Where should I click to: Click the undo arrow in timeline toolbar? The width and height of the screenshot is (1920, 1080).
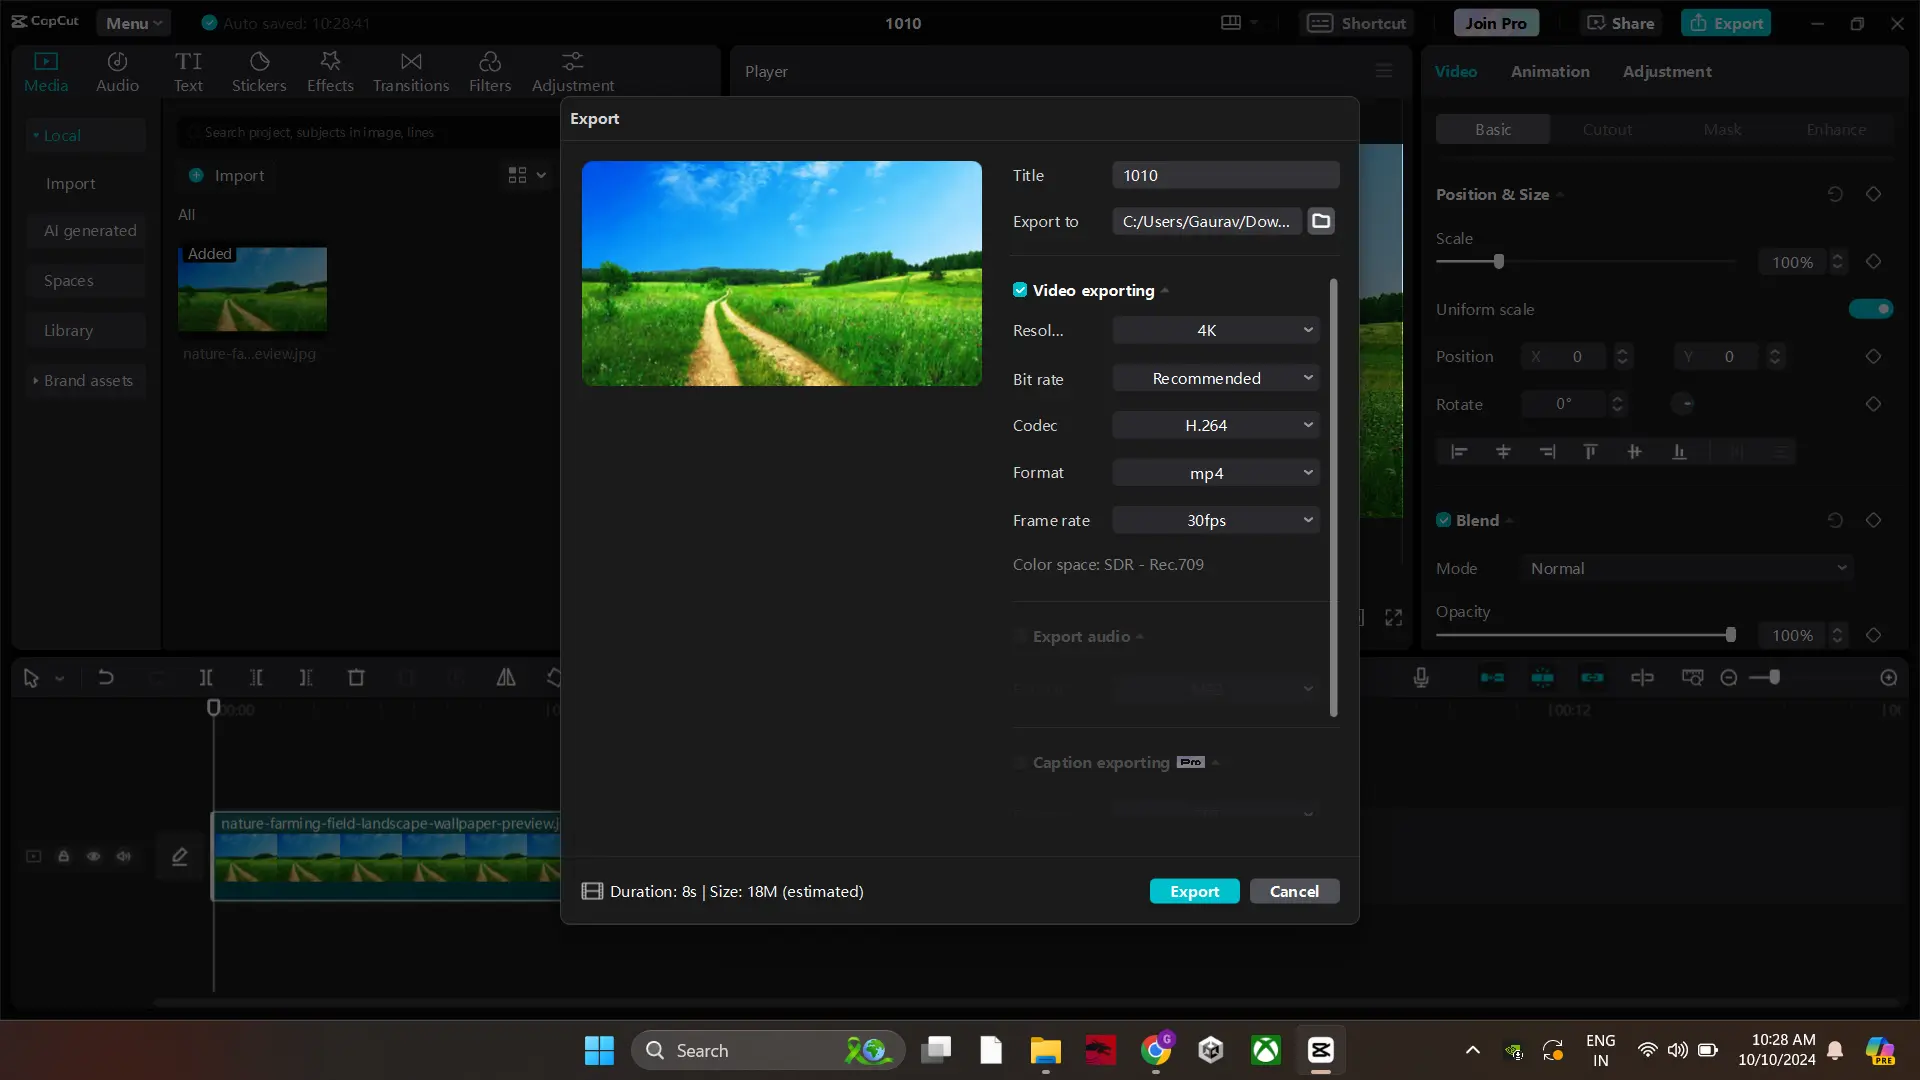[x=106, y=677]
